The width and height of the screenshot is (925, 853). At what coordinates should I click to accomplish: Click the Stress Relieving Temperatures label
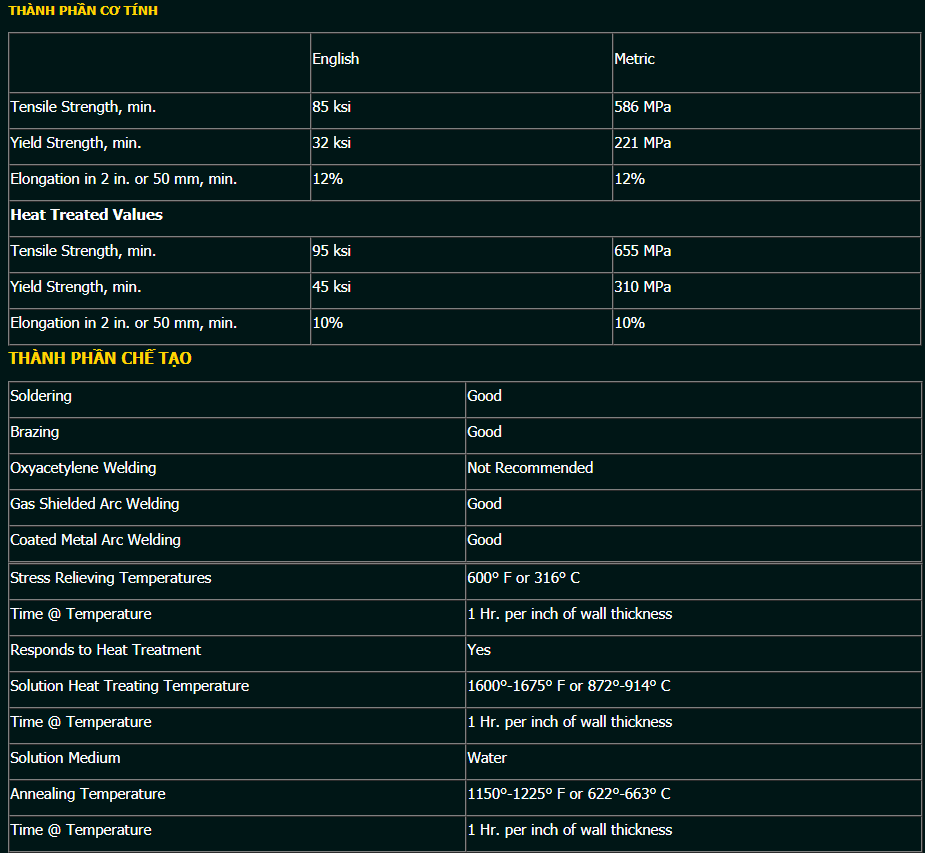111,578
